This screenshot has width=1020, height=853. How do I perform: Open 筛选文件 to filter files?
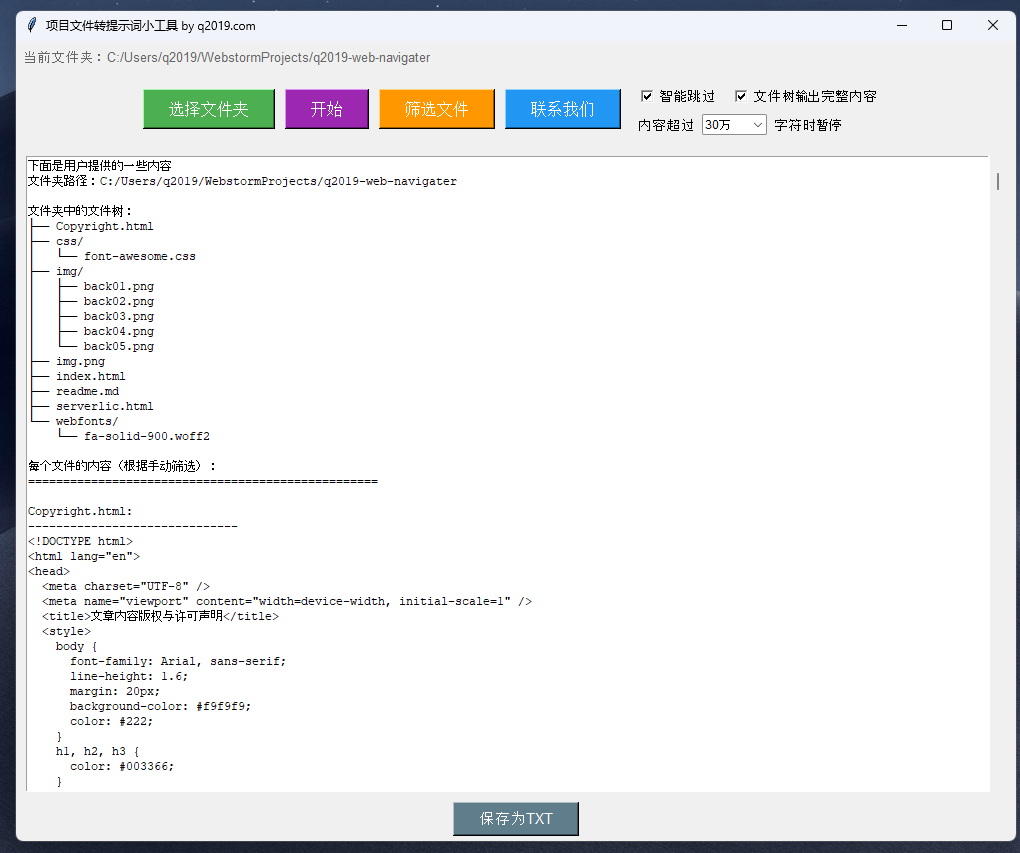[436, 109]
